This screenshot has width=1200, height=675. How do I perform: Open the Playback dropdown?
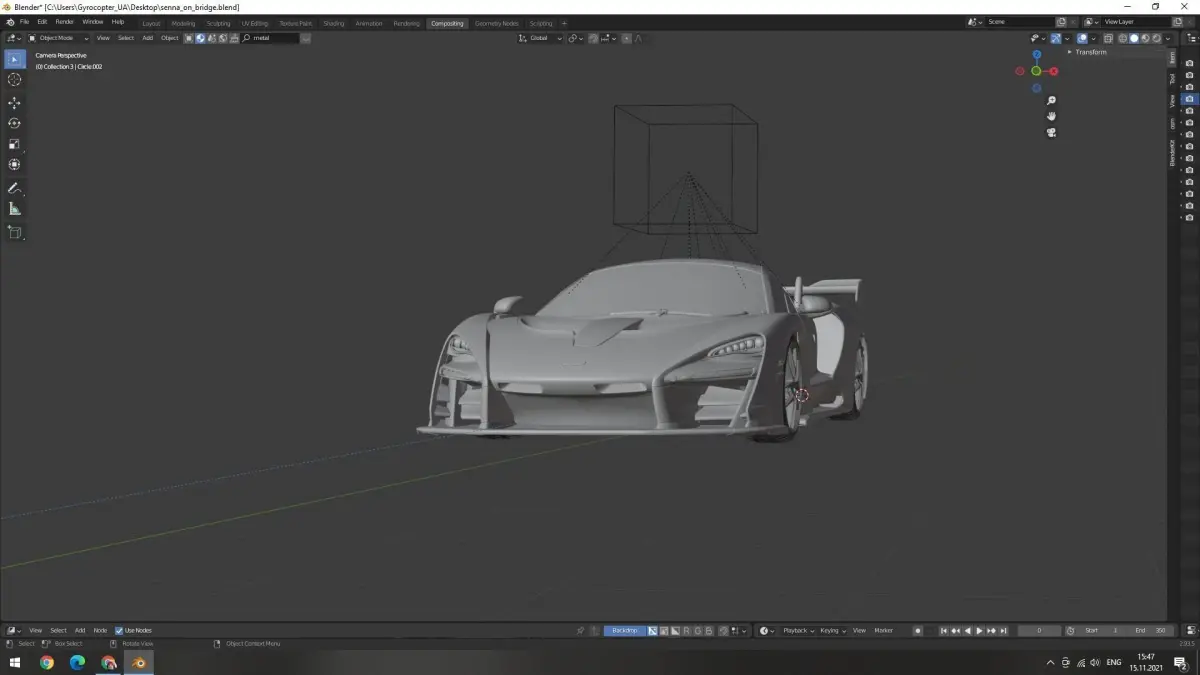798,631
